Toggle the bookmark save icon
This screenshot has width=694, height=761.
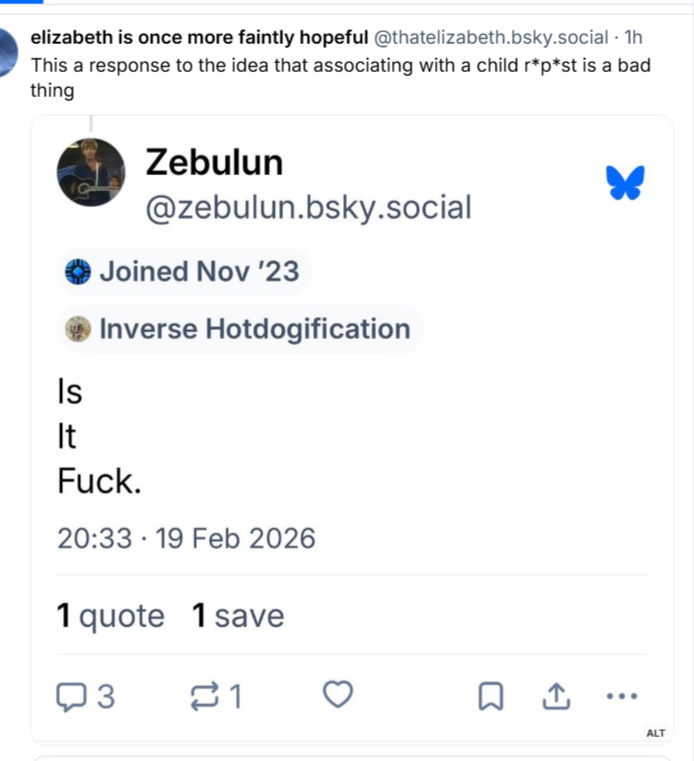click(490, 696)
